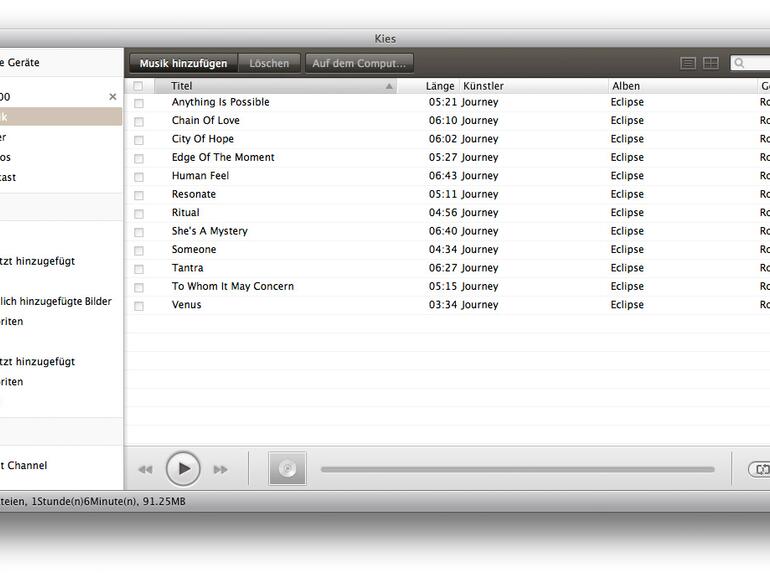Sort by Titel ascending arrow
The width and height of the screenshot is (770, 578).
(389, 86)
